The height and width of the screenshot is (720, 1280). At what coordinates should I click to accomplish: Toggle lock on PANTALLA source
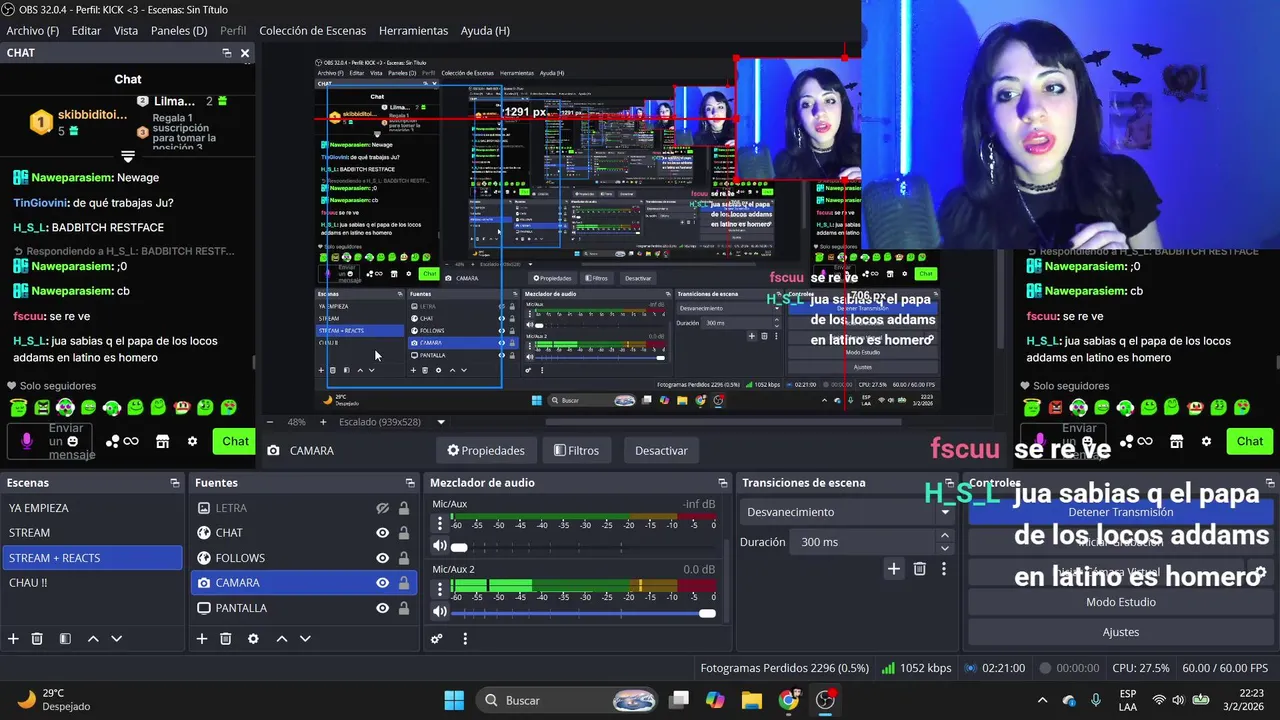tap(404, 608)
